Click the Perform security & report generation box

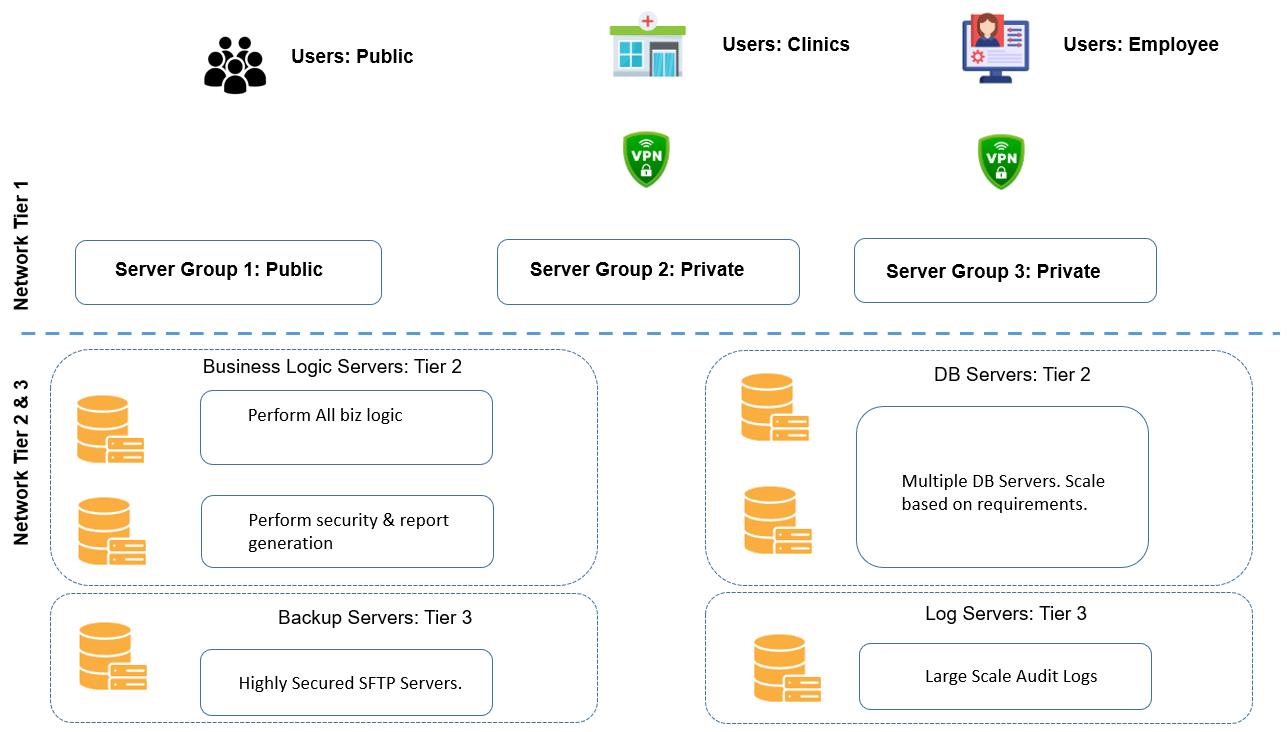[347, 531]
